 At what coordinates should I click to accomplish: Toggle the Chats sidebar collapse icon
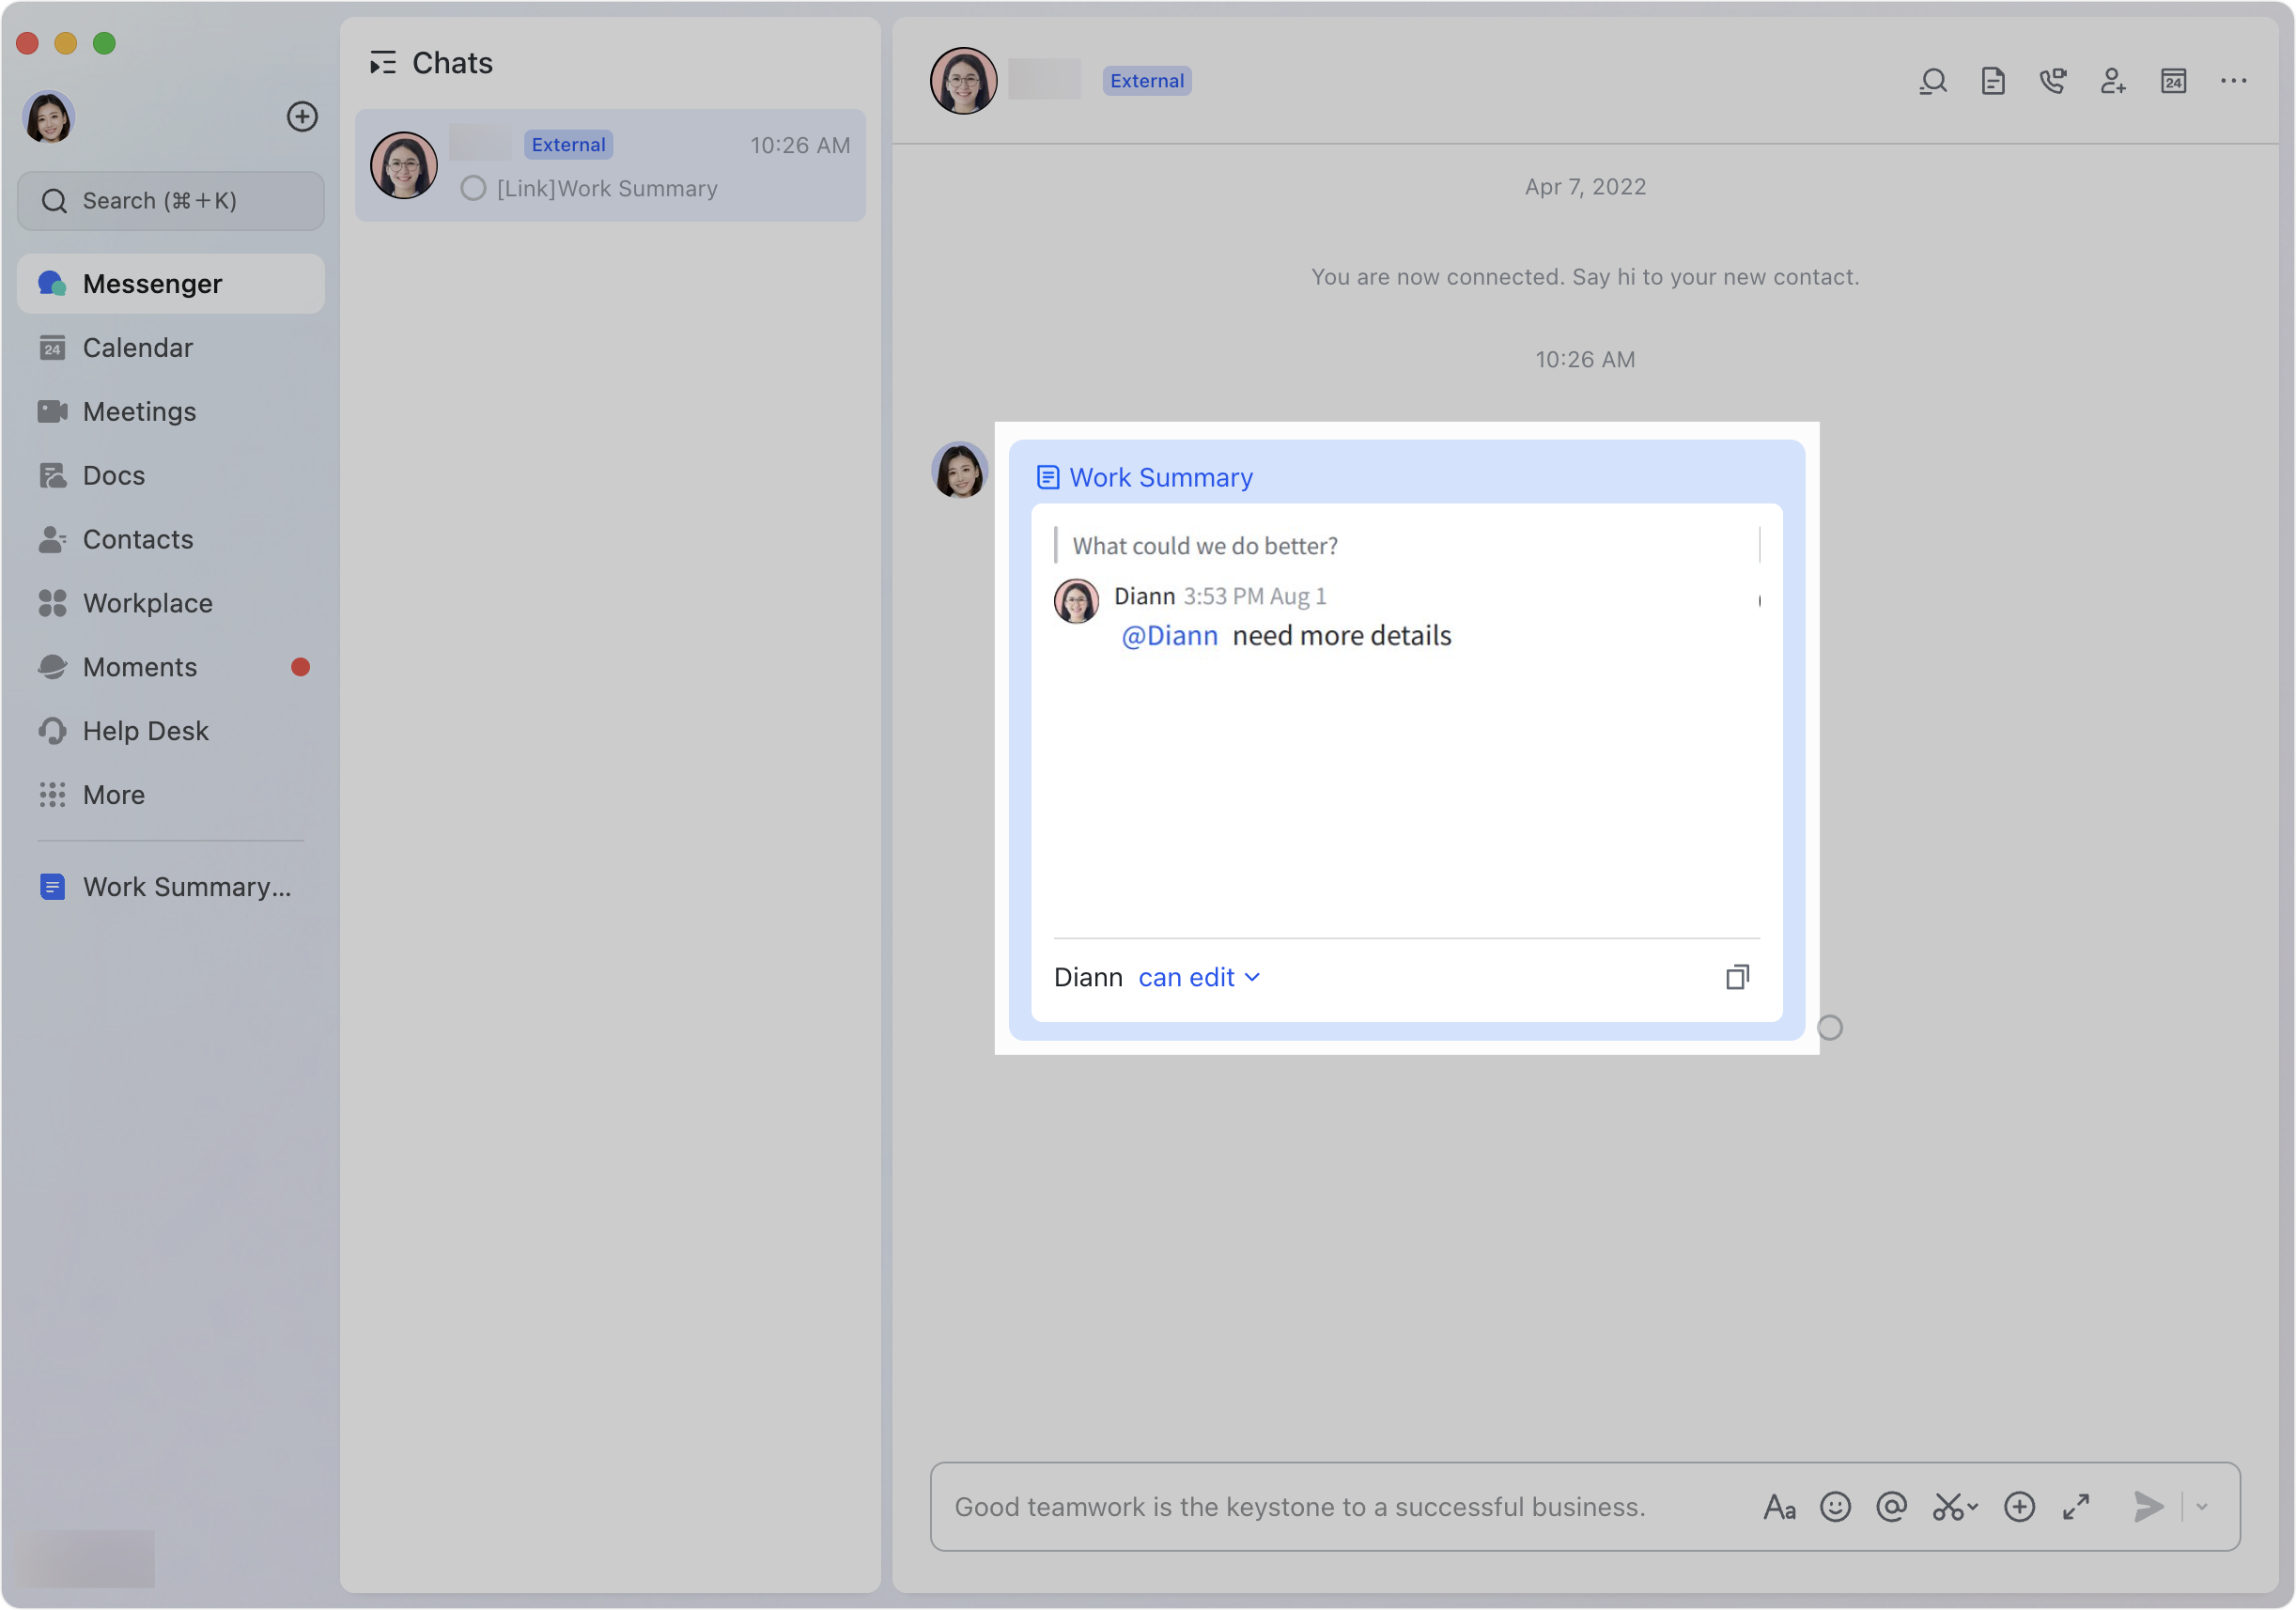pyautogui.click(x=383, y=63)
